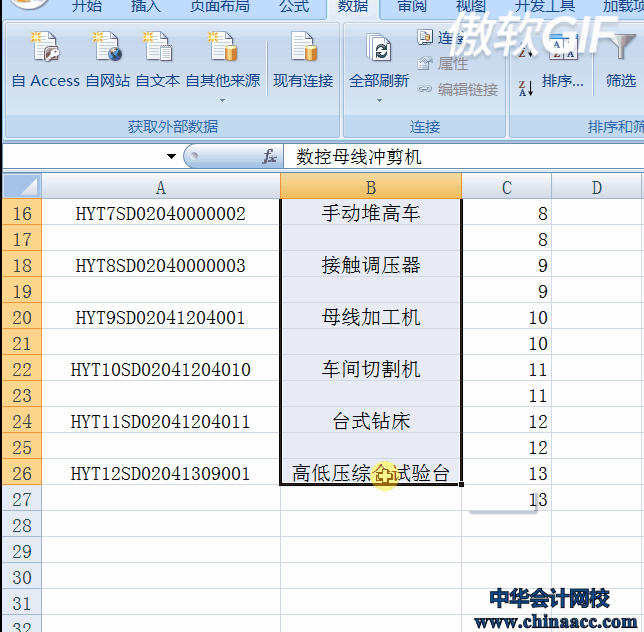Screen dimensions: 644x632
Task: Open the 属性 properties item
Action: point(443,64)
